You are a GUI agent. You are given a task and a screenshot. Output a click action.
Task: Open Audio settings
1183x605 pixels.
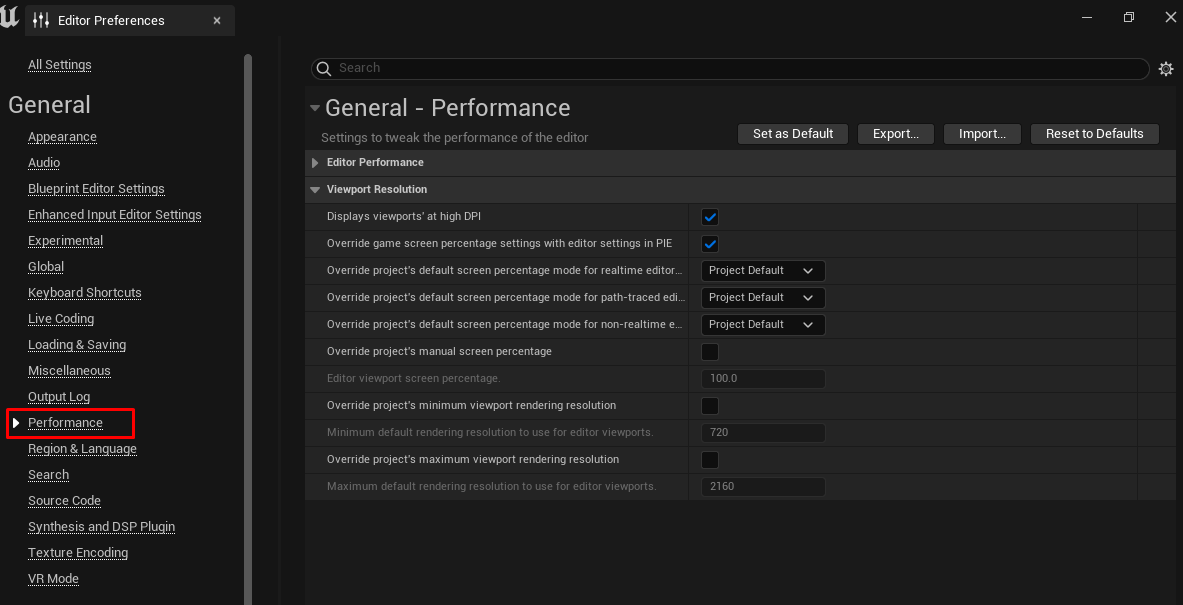(44, 163)
